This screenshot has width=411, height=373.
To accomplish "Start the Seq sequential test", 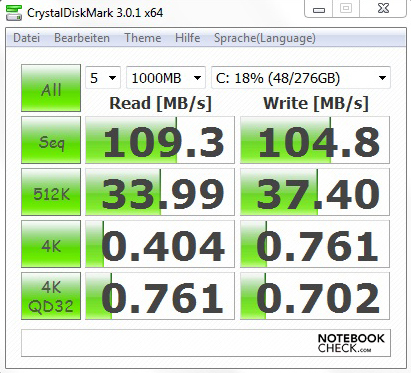I will click(x=51, y=140).
